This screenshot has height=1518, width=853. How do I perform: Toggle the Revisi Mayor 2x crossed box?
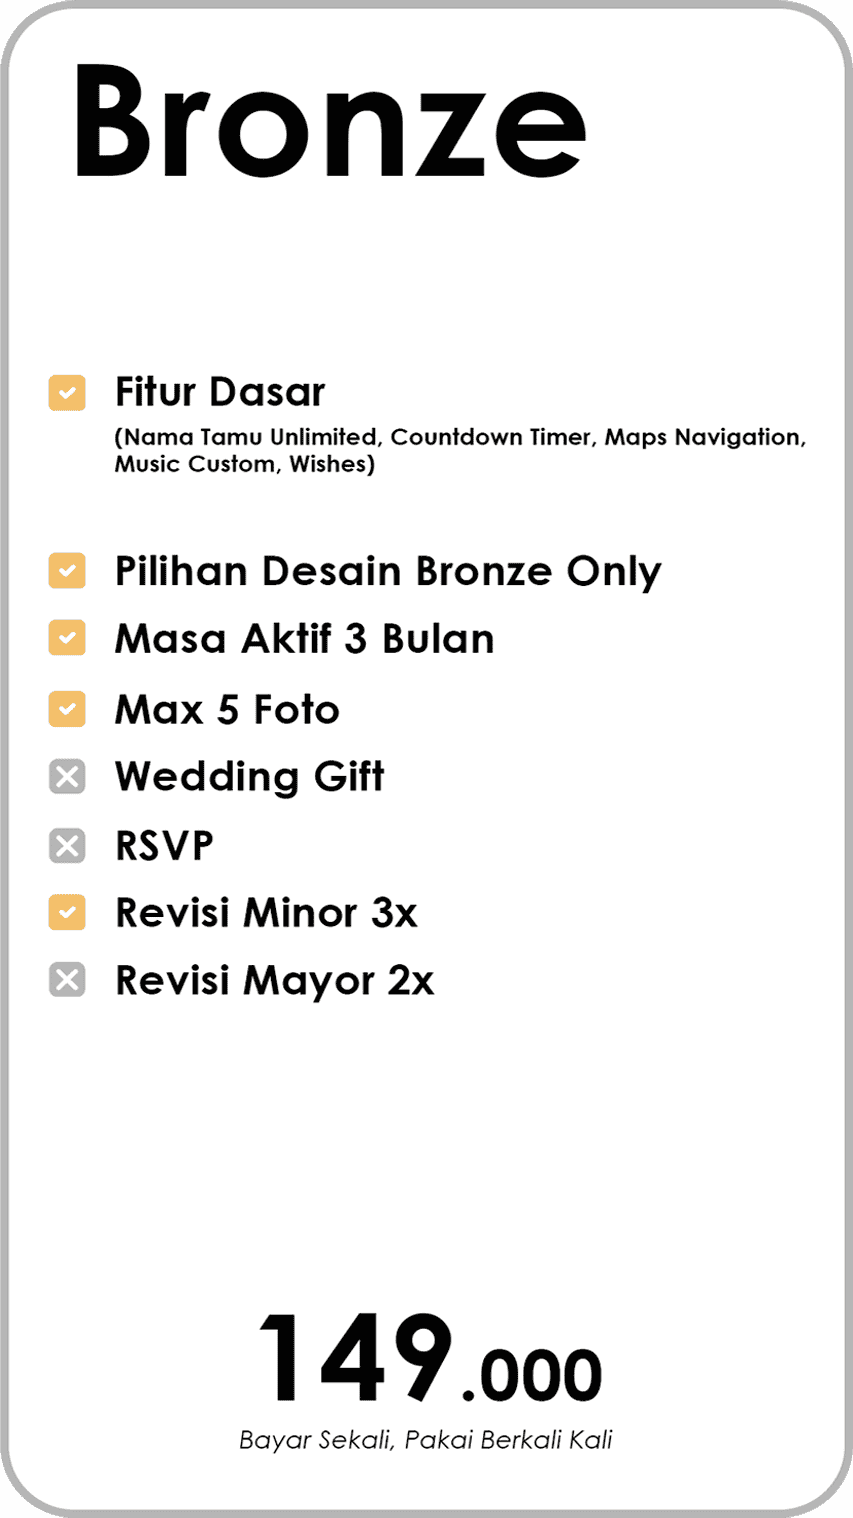67,980
